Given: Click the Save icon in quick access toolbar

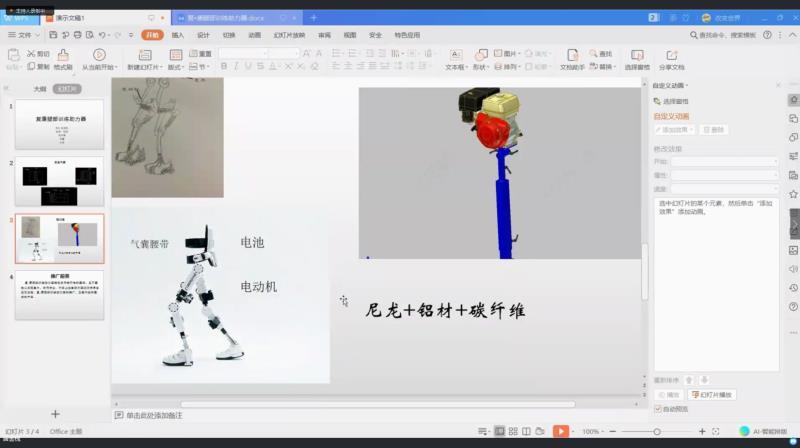Looking at the screenshot, I should pos(53,35).
